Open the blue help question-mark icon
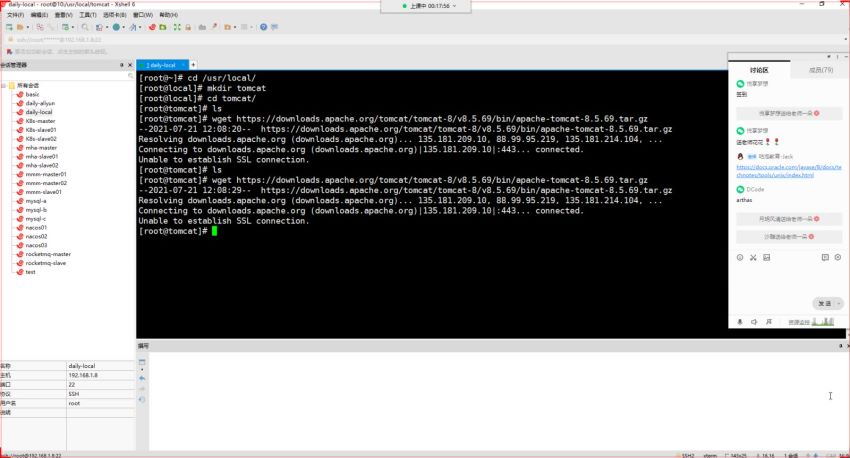The width and height of the screenshot is (850, 458). tap(263, 27)
